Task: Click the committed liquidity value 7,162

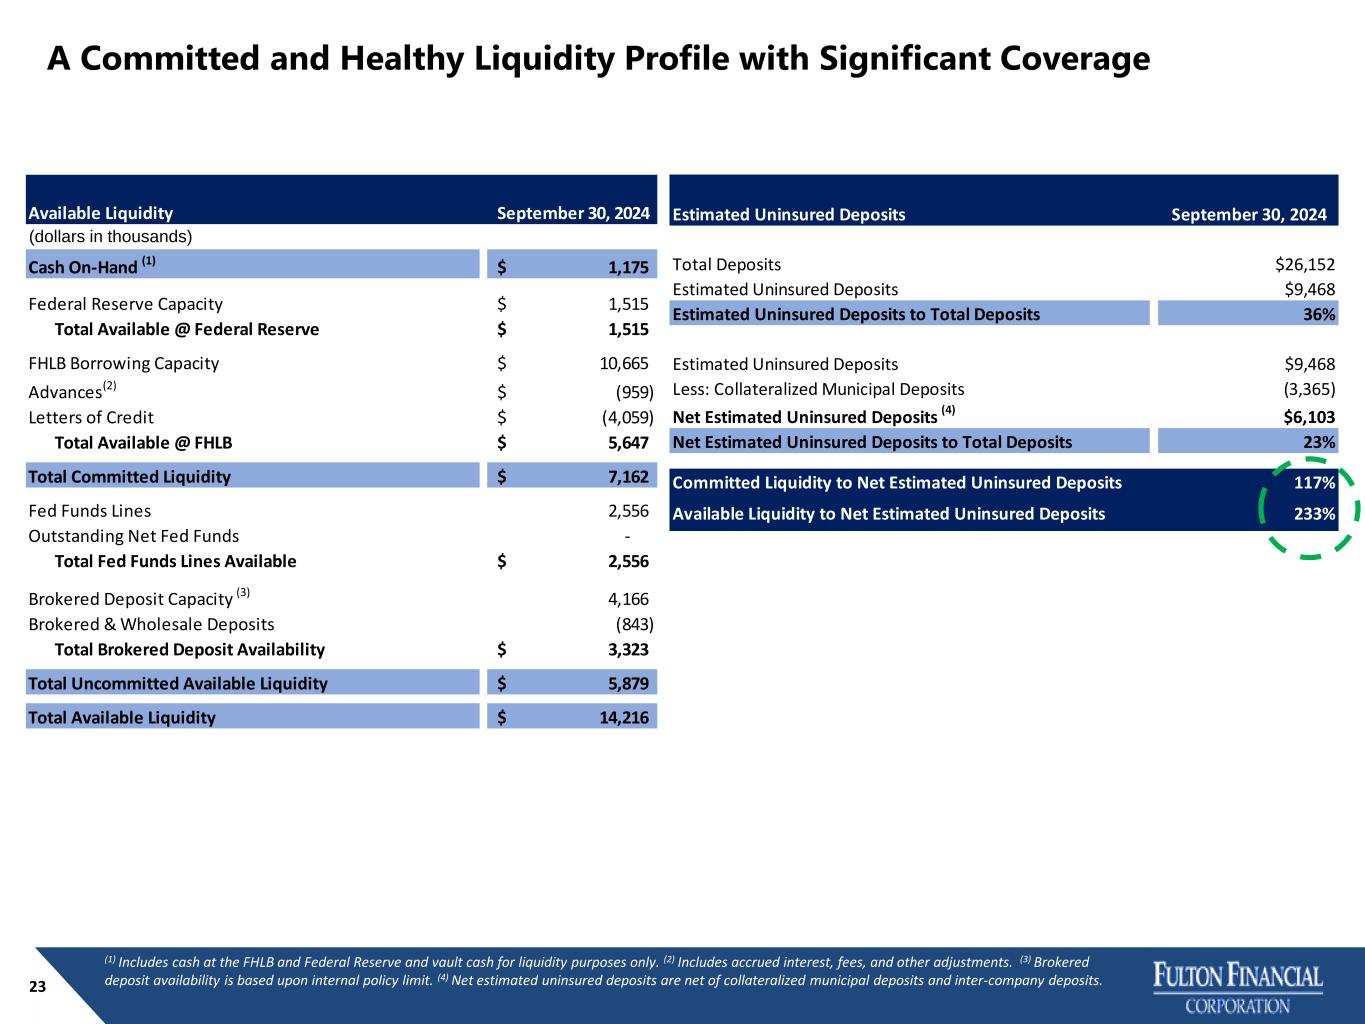Action: [x=628, y=477]
